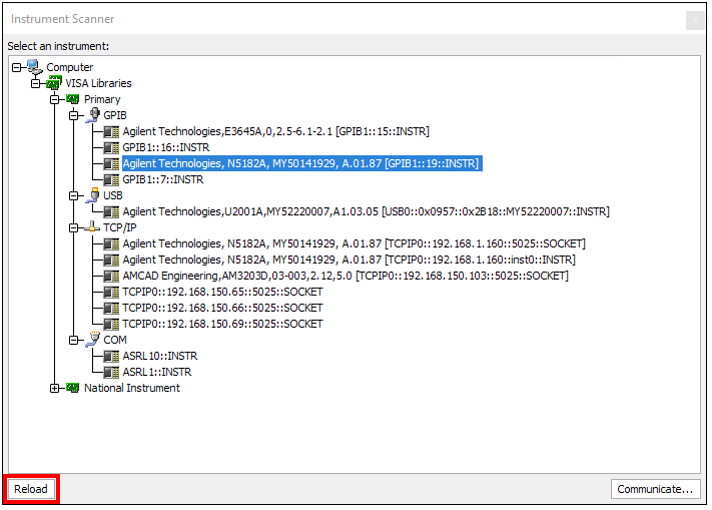Close the Instrument Scanner window

pyautogui.click(x=695, y=20)
